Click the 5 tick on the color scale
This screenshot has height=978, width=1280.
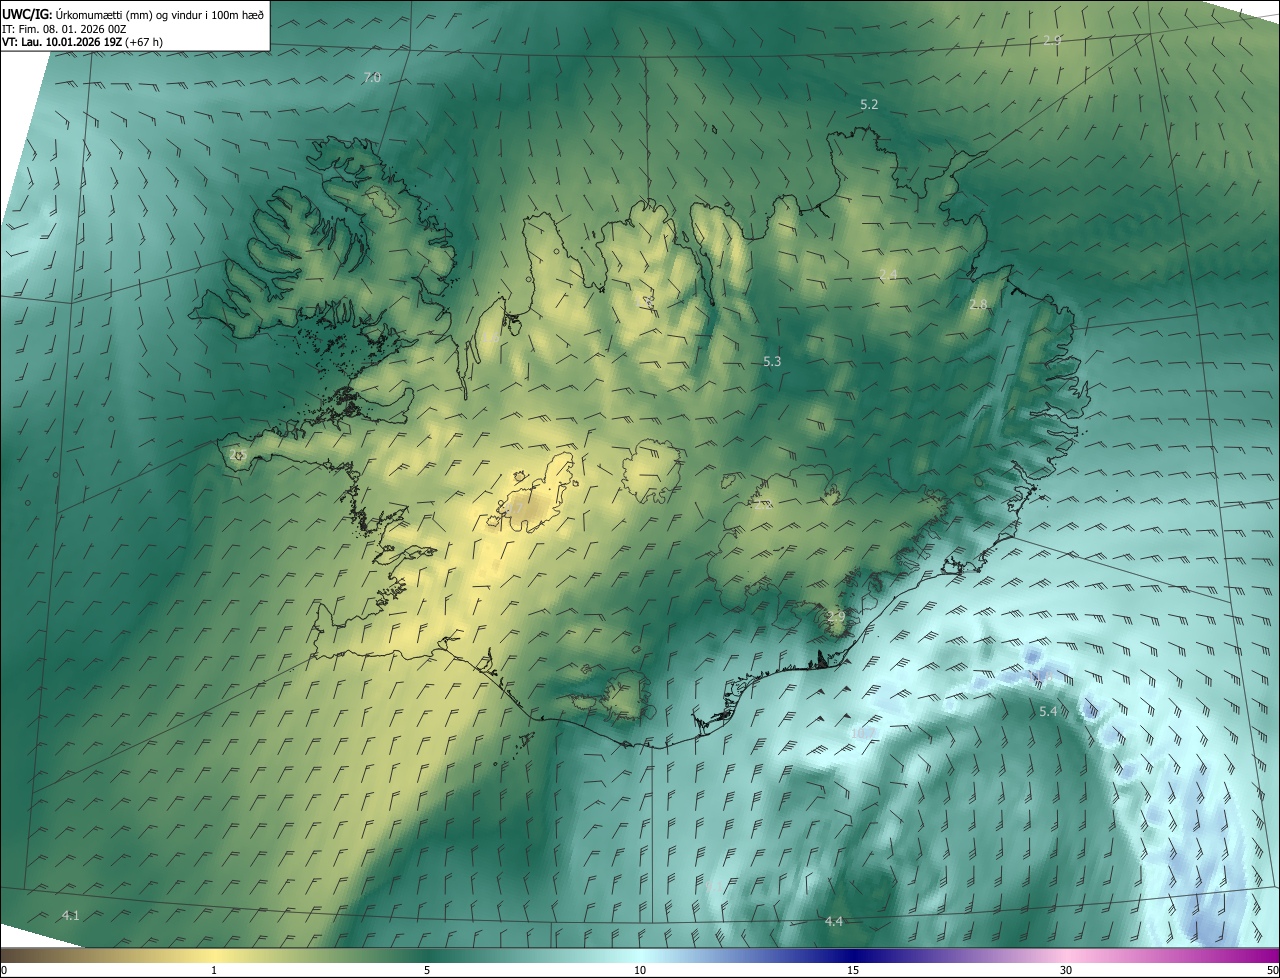[x=427, y=970]
